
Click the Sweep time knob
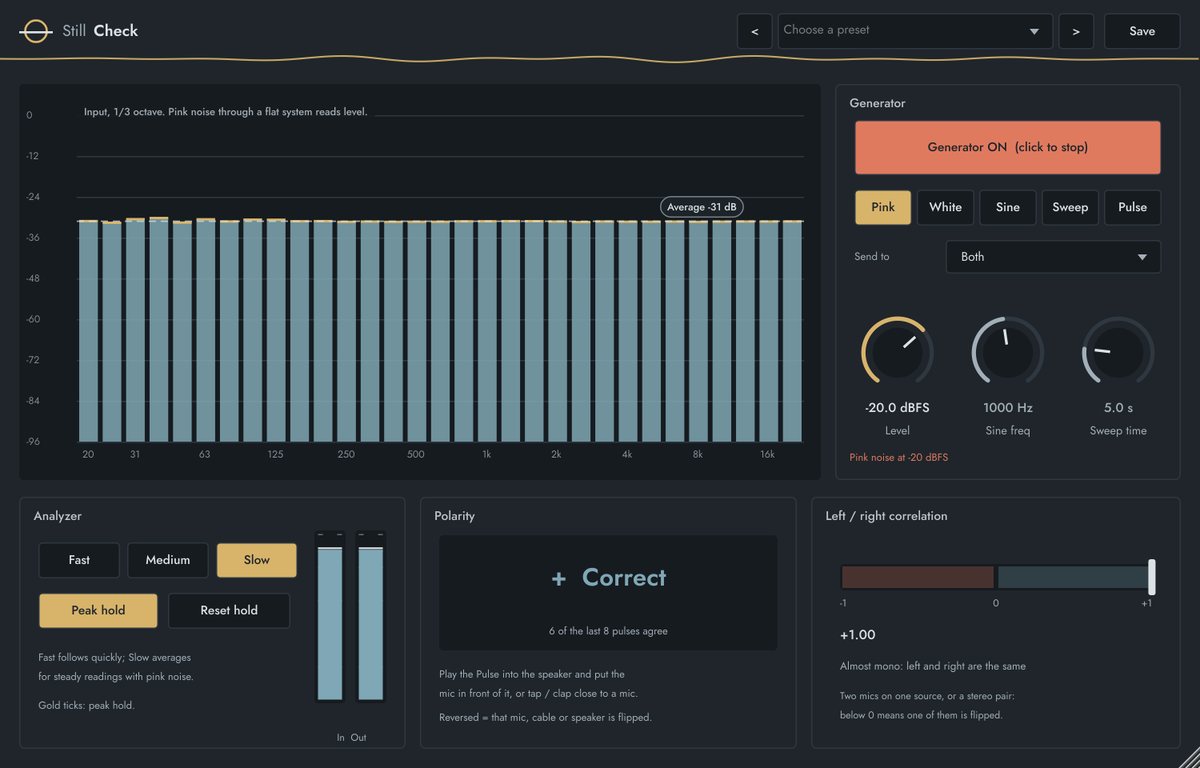(x=1118, y=352)
